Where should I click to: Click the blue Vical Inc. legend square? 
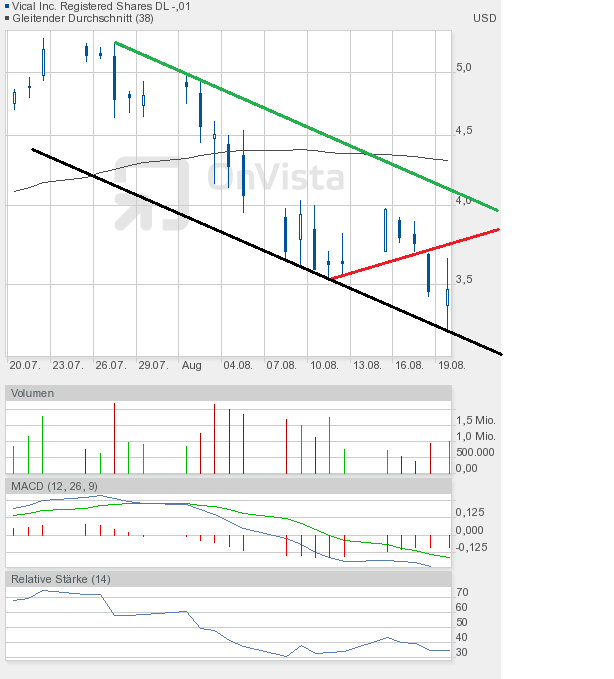coord(8,6)
